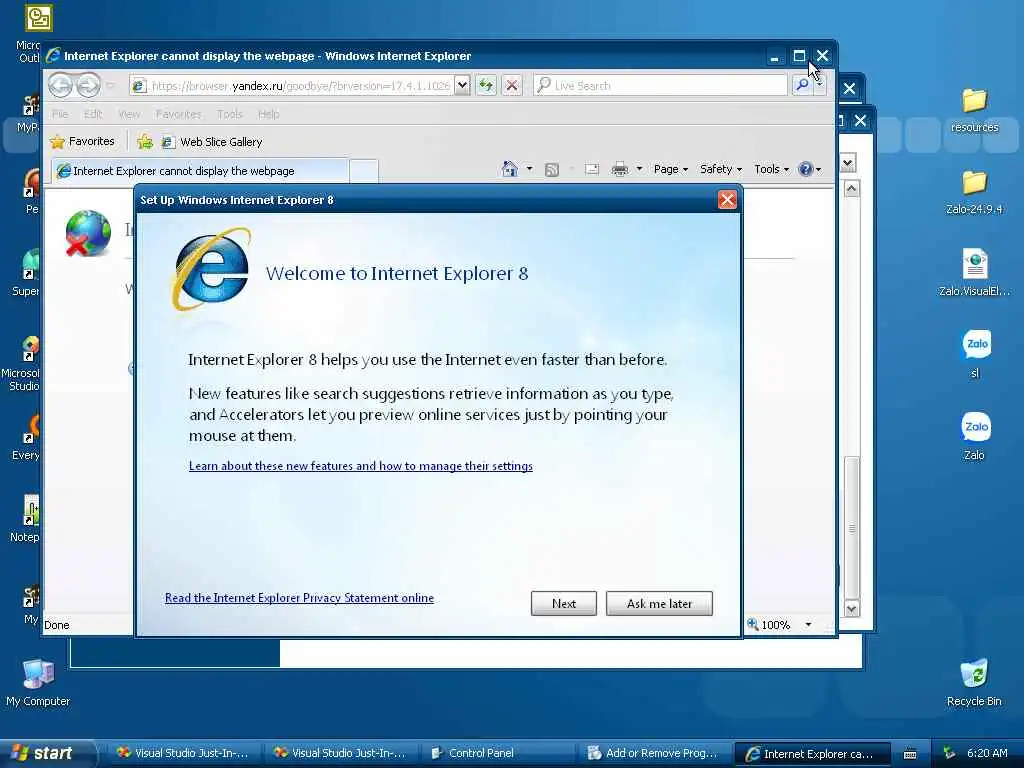This screenshot has height=768, width=1024.
Task: Click scroll up arrow in background window
Action: (x=852, y=189)
